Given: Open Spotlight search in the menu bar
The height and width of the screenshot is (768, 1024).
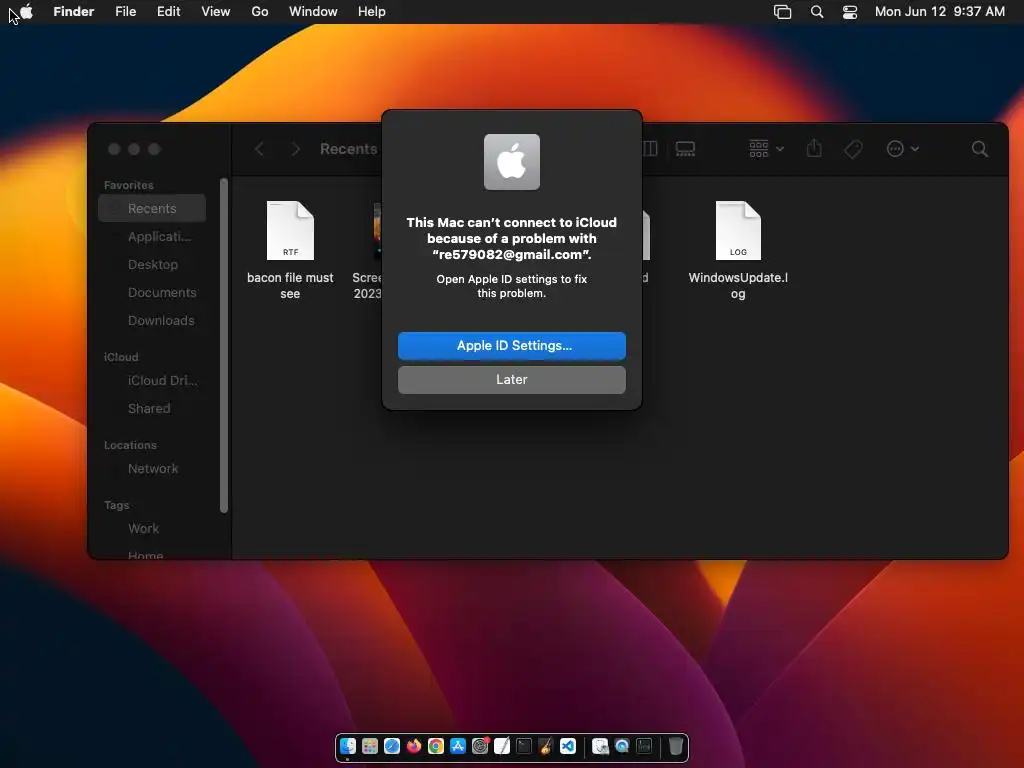Looking at the screenshot, I should click(817, 12).
